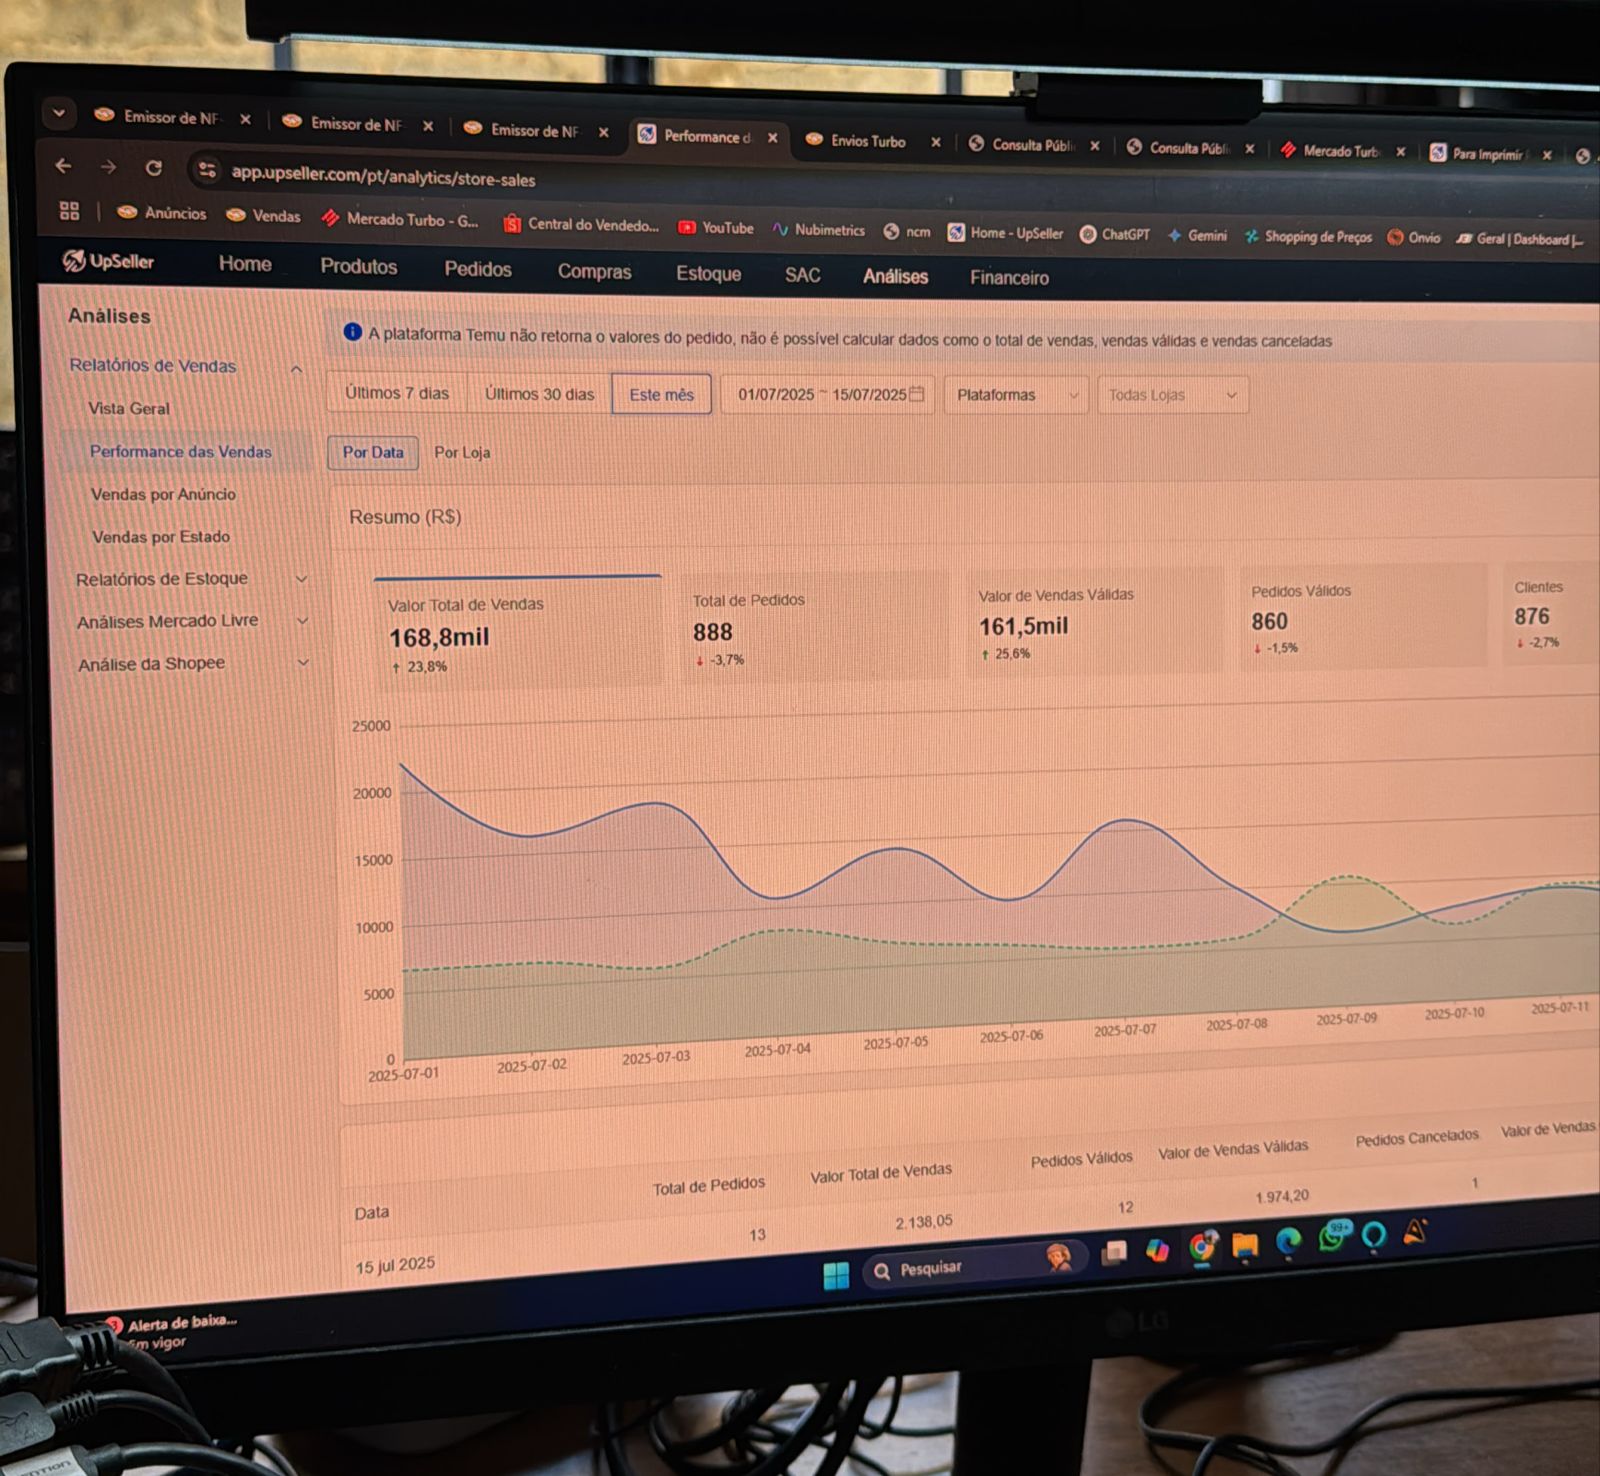The height and width of the screenshot is (1476, 1600).
Task: Click the Windows Start icon
Action: pos(835,1275)
